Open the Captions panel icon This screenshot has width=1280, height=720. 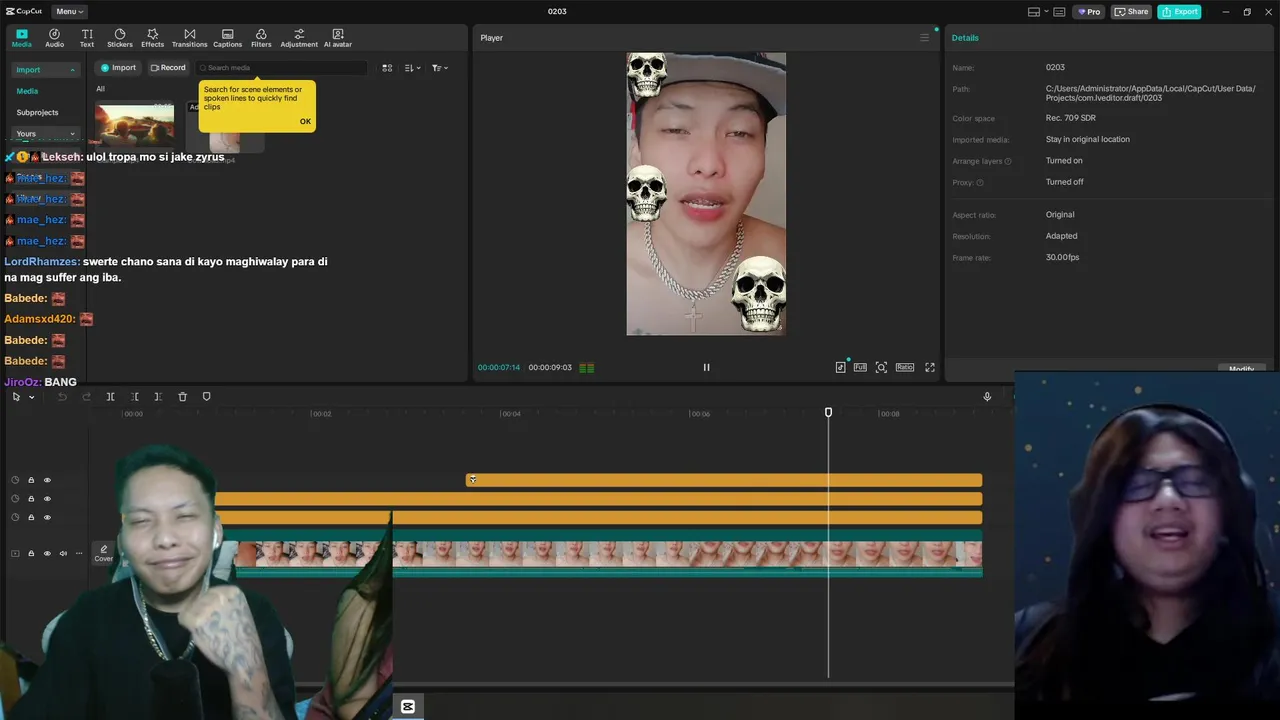[x=227, y=38]
